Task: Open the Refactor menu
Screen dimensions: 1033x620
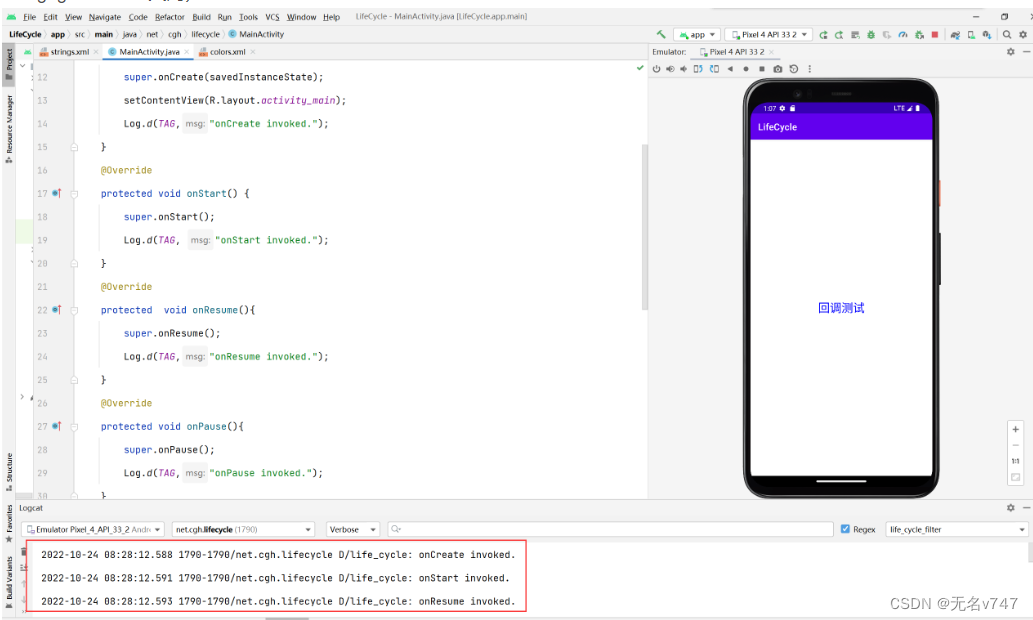Action: 170,16
